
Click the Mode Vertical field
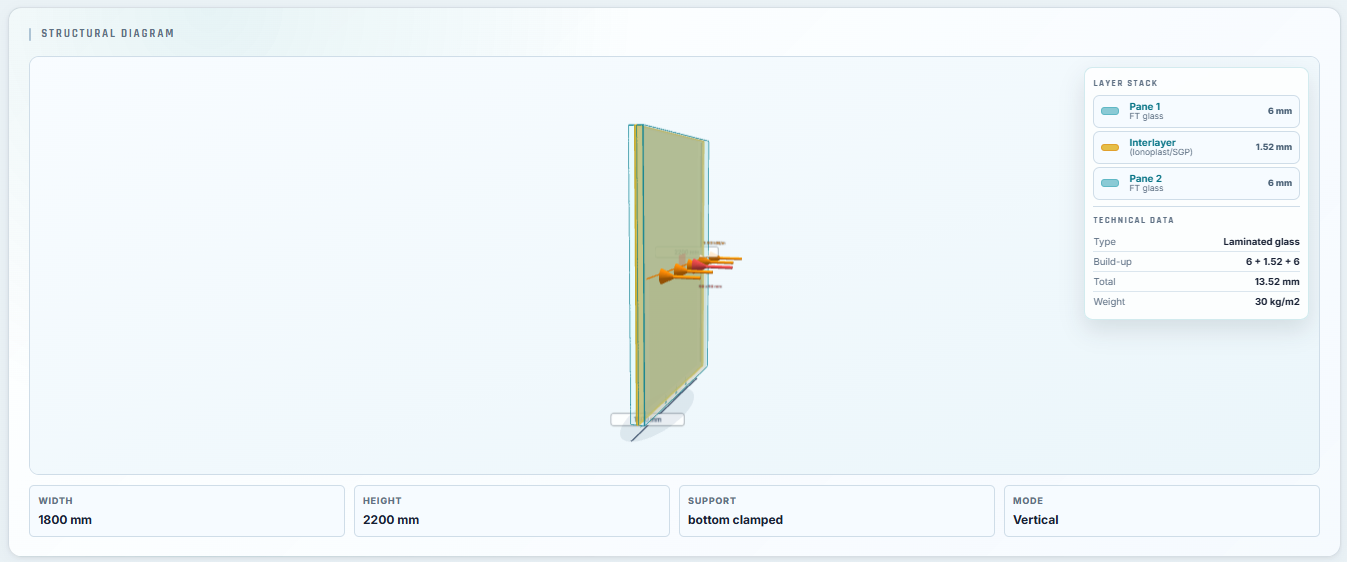1162,511
